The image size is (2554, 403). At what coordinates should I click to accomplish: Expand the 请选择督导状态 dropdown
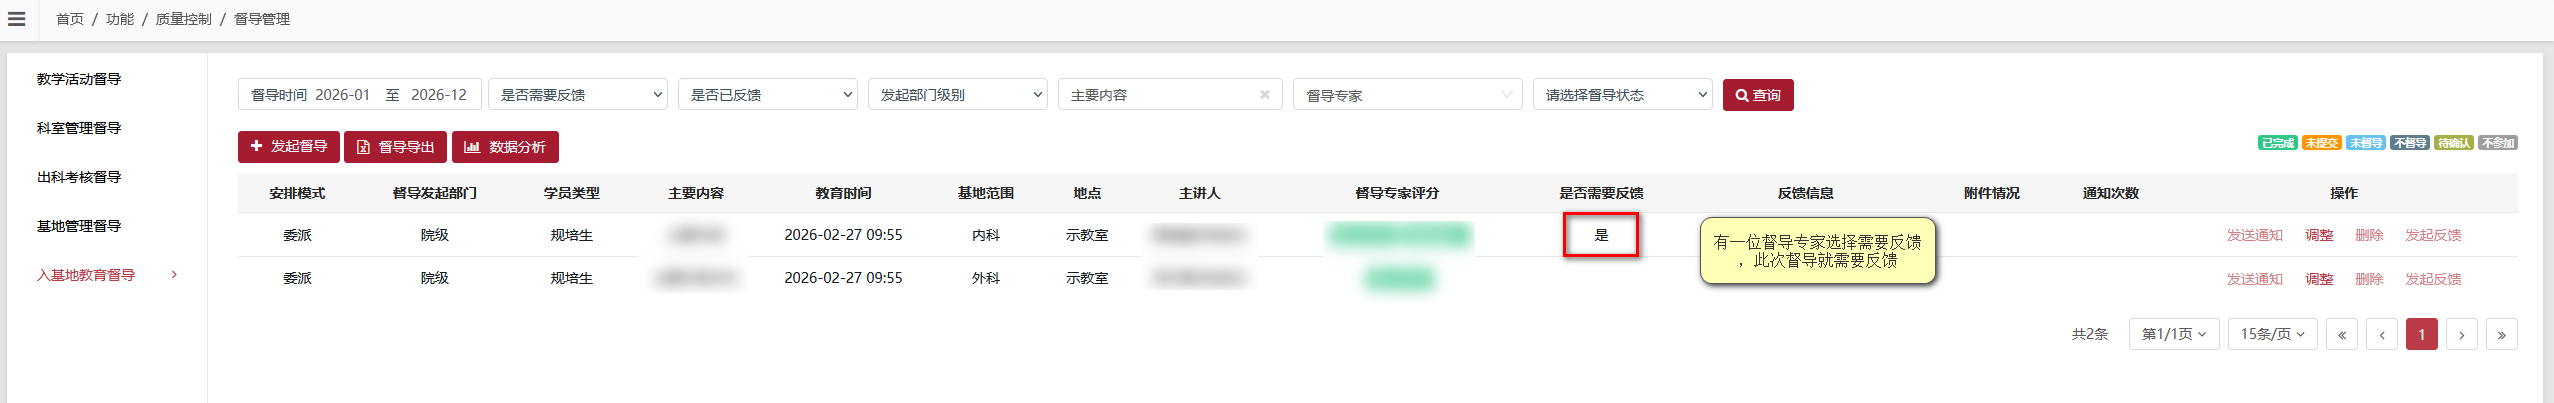coord(1623,95)
